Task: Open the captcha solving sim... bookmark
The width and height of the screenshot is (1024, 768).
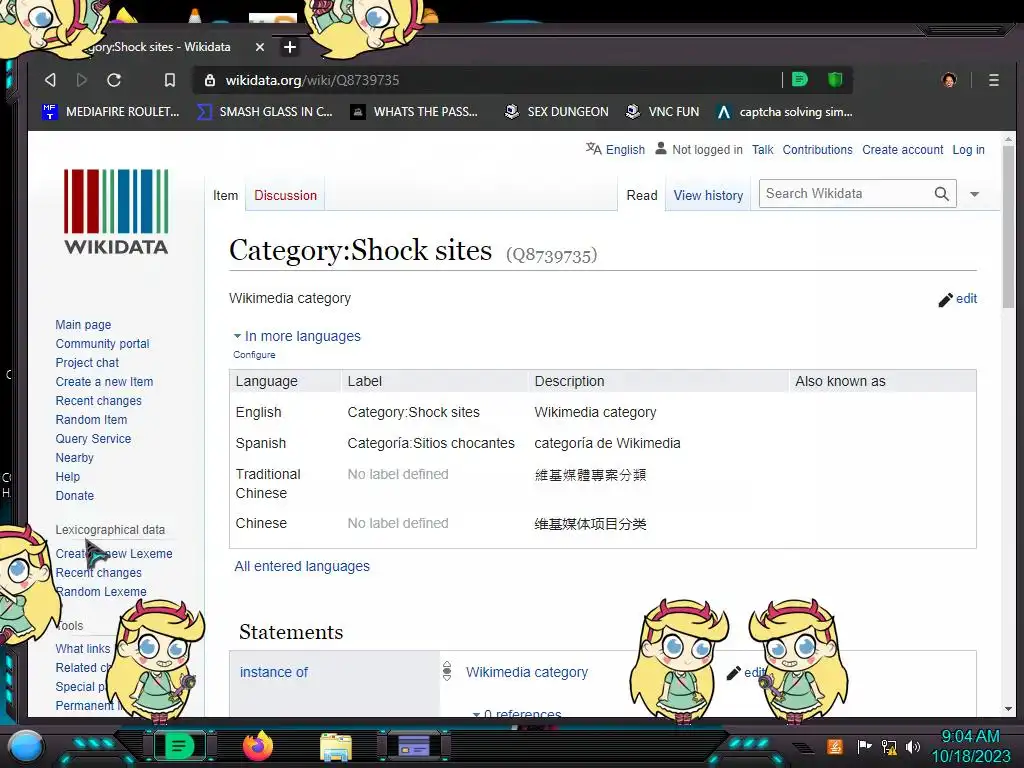Action: (x=784, y=112)
